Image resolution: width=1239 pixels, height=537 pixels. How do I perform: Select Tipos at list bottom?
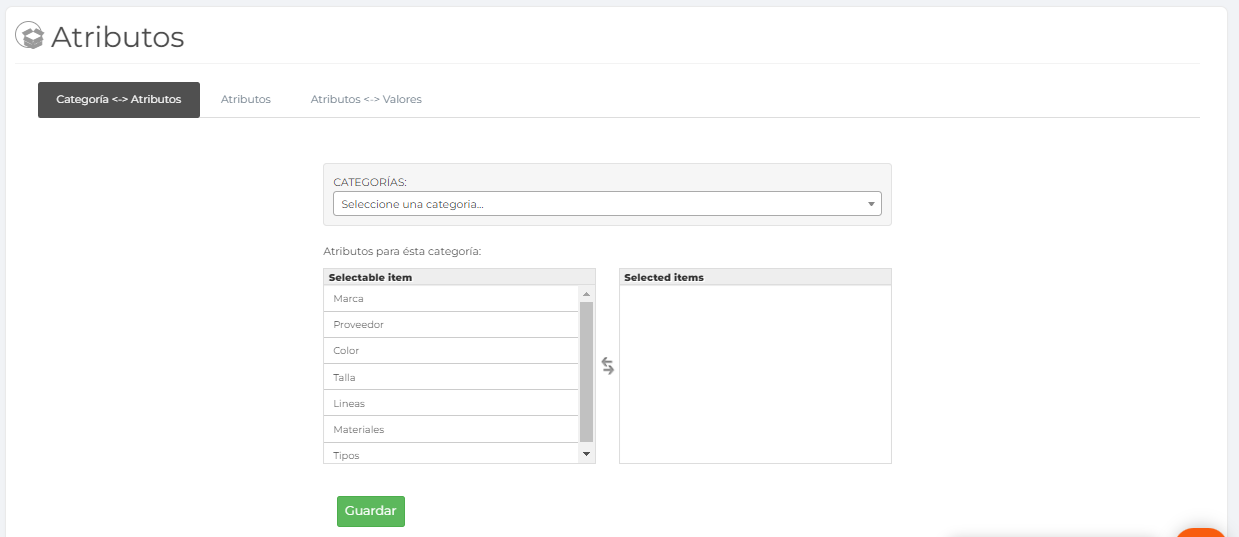tap(451, 455)
